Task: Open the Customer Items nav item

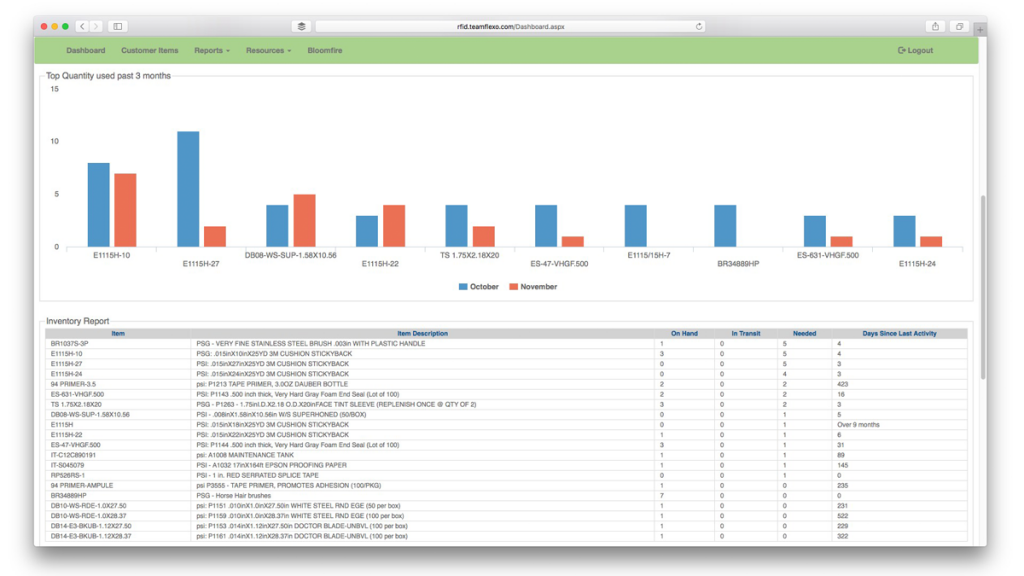Action: click(x=150, y=50)
